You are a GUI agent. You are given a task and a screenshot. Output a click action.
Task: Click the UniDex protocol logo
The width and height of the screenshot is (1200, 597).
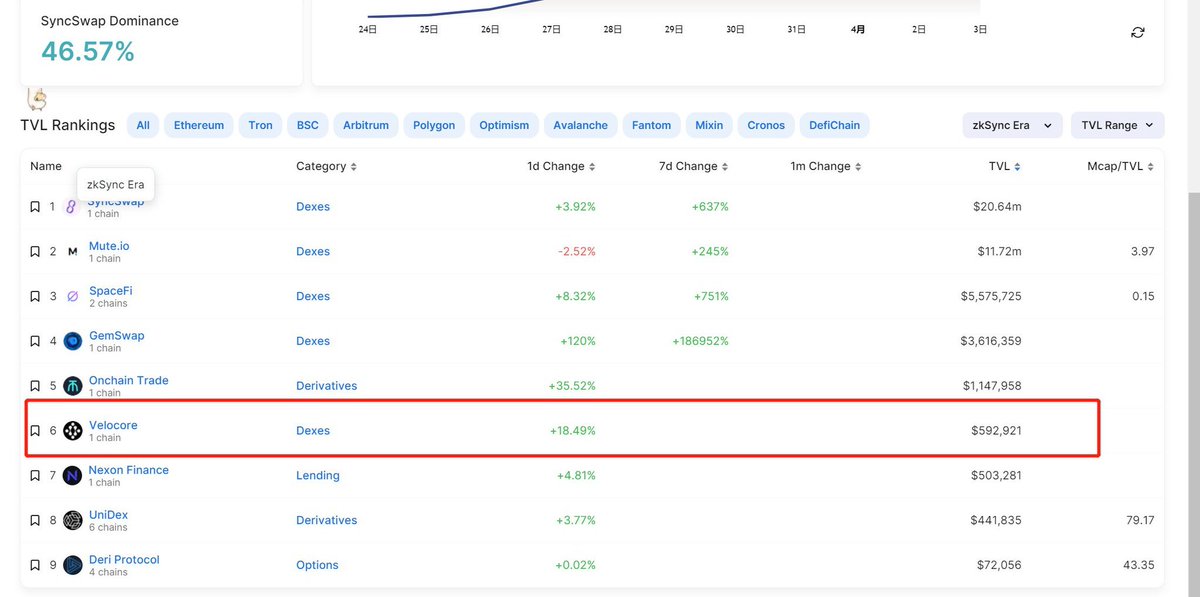point(72,520)
